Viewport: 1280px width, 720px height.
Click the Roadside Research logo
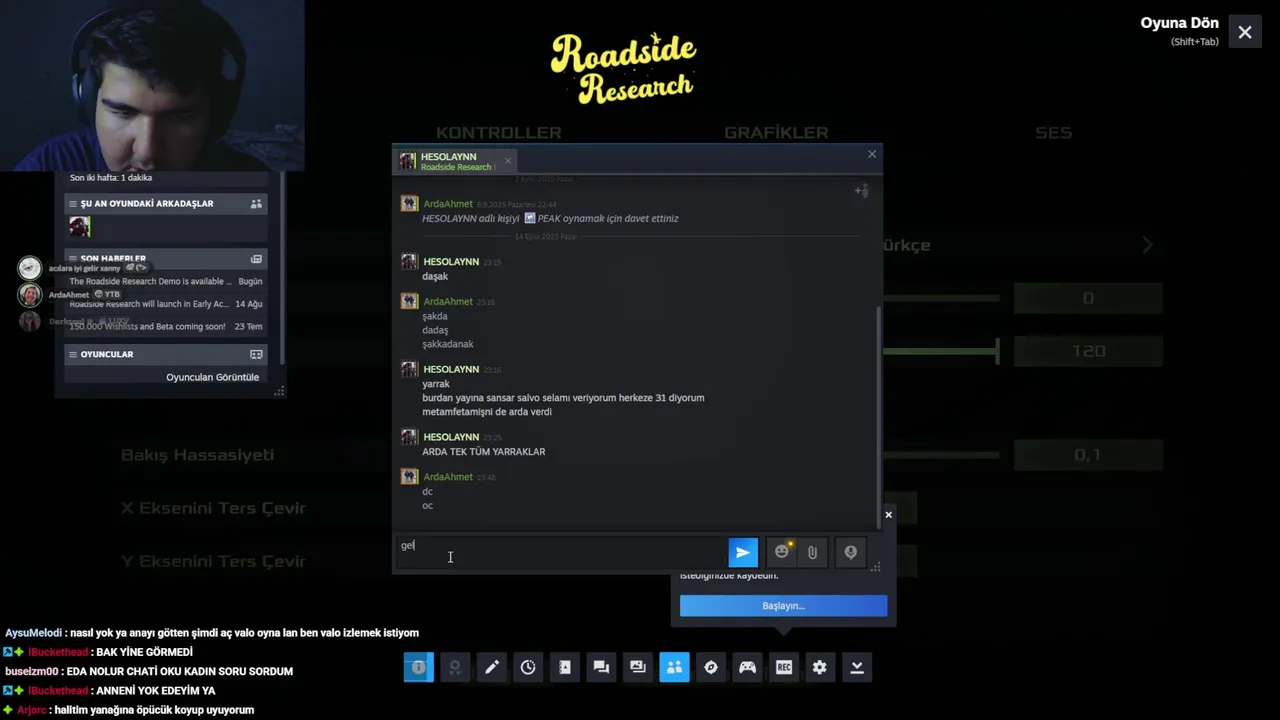click(x=623, y=68)
